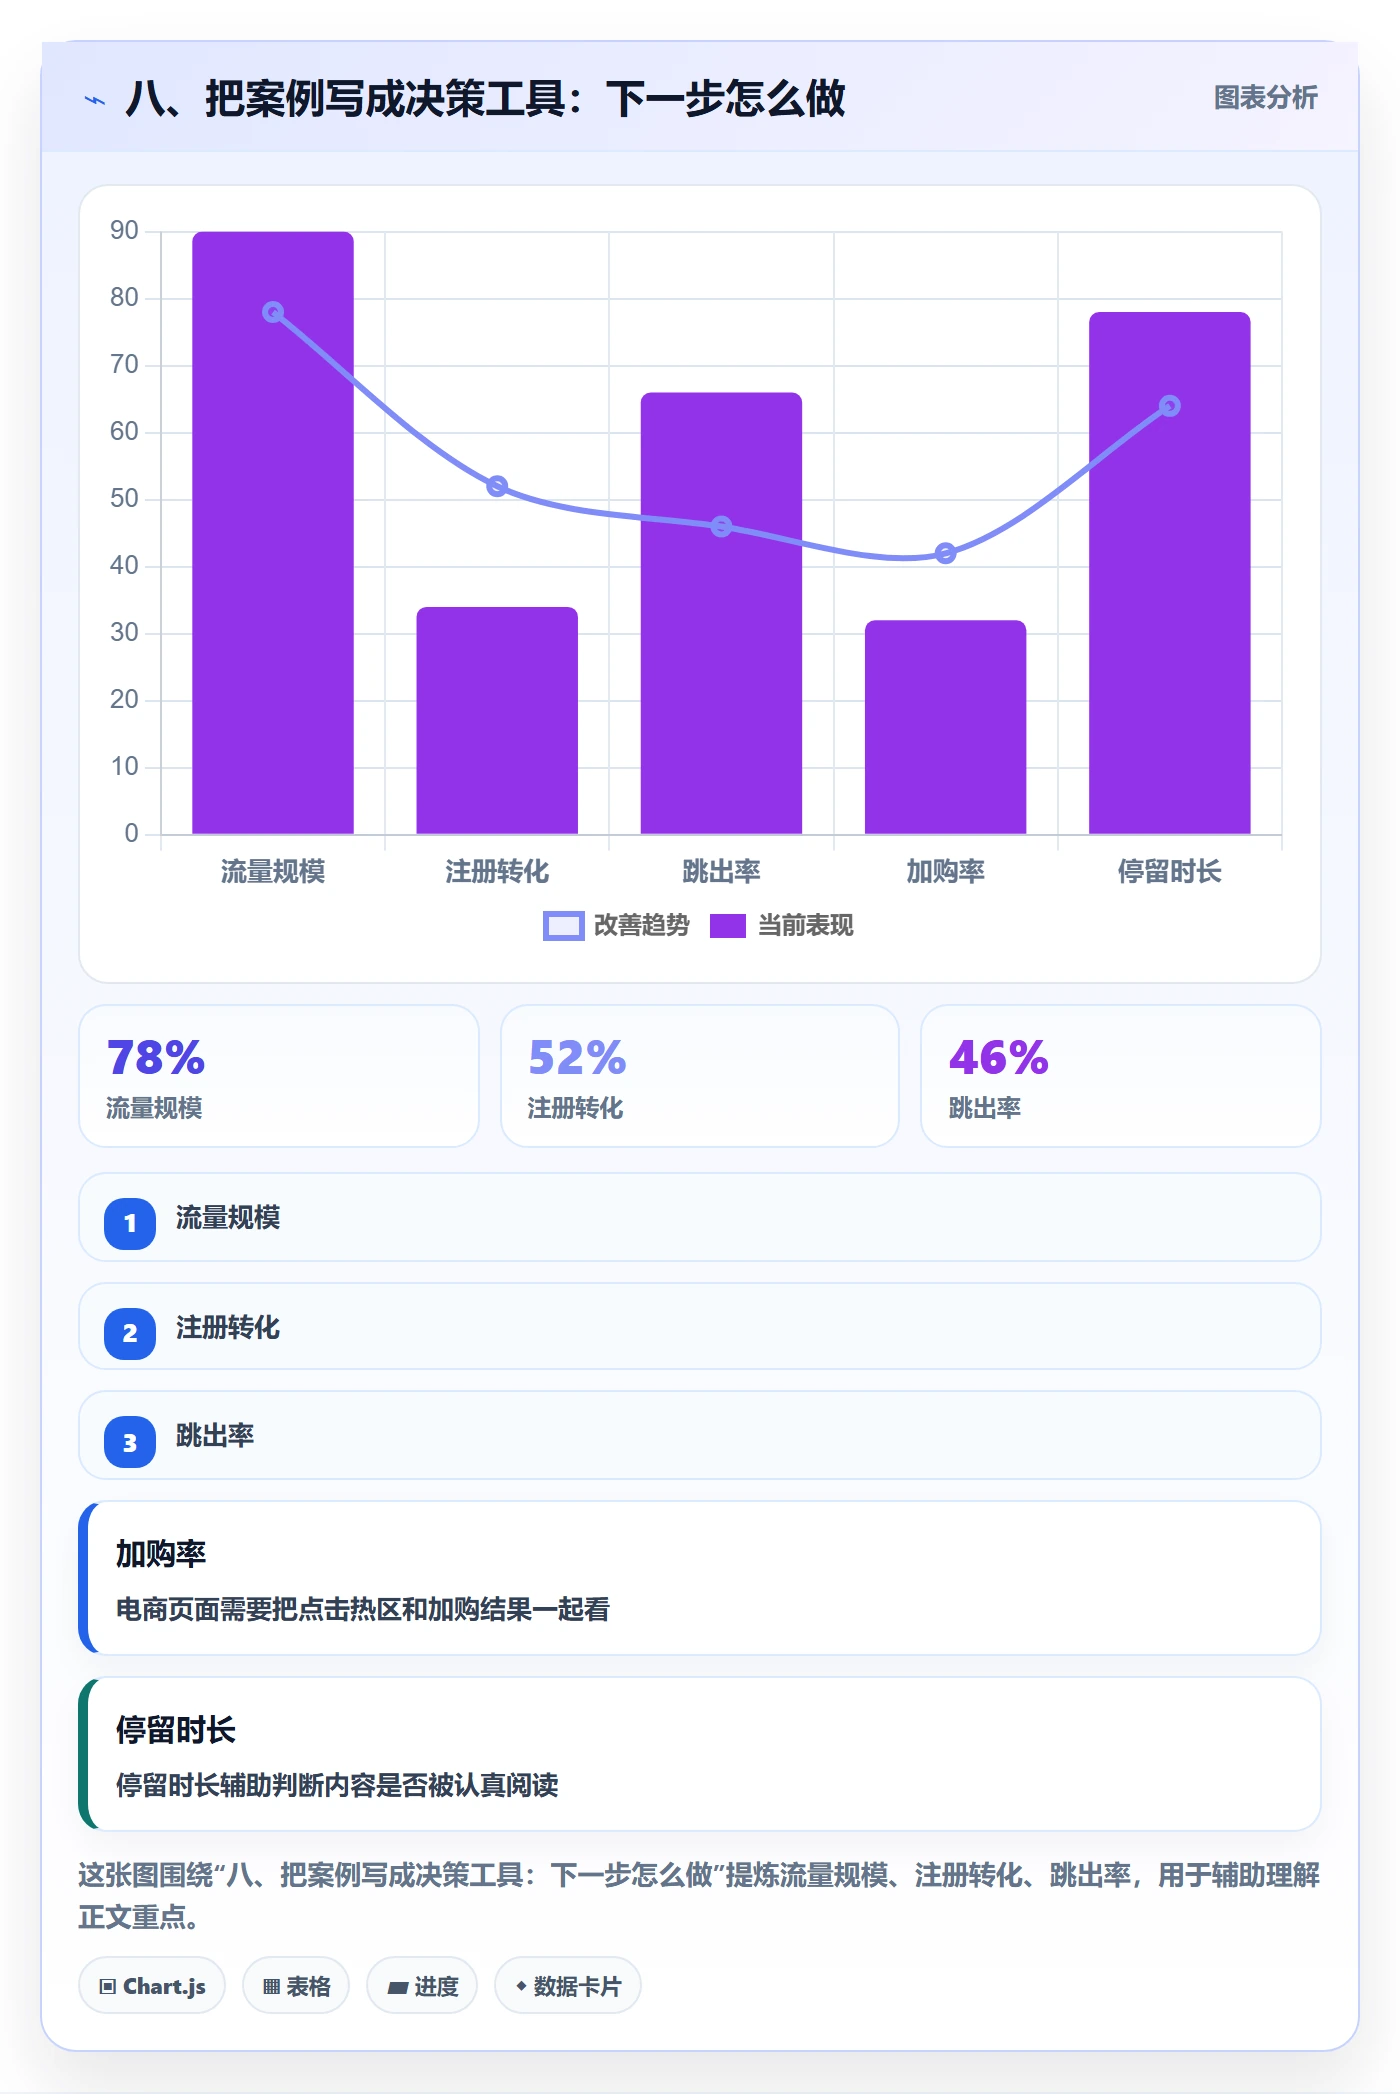The height and width of the screenshot is (2094, 1400).
Task: Toggle the 改善趋势 legend swatch
Action: point(563,926)
